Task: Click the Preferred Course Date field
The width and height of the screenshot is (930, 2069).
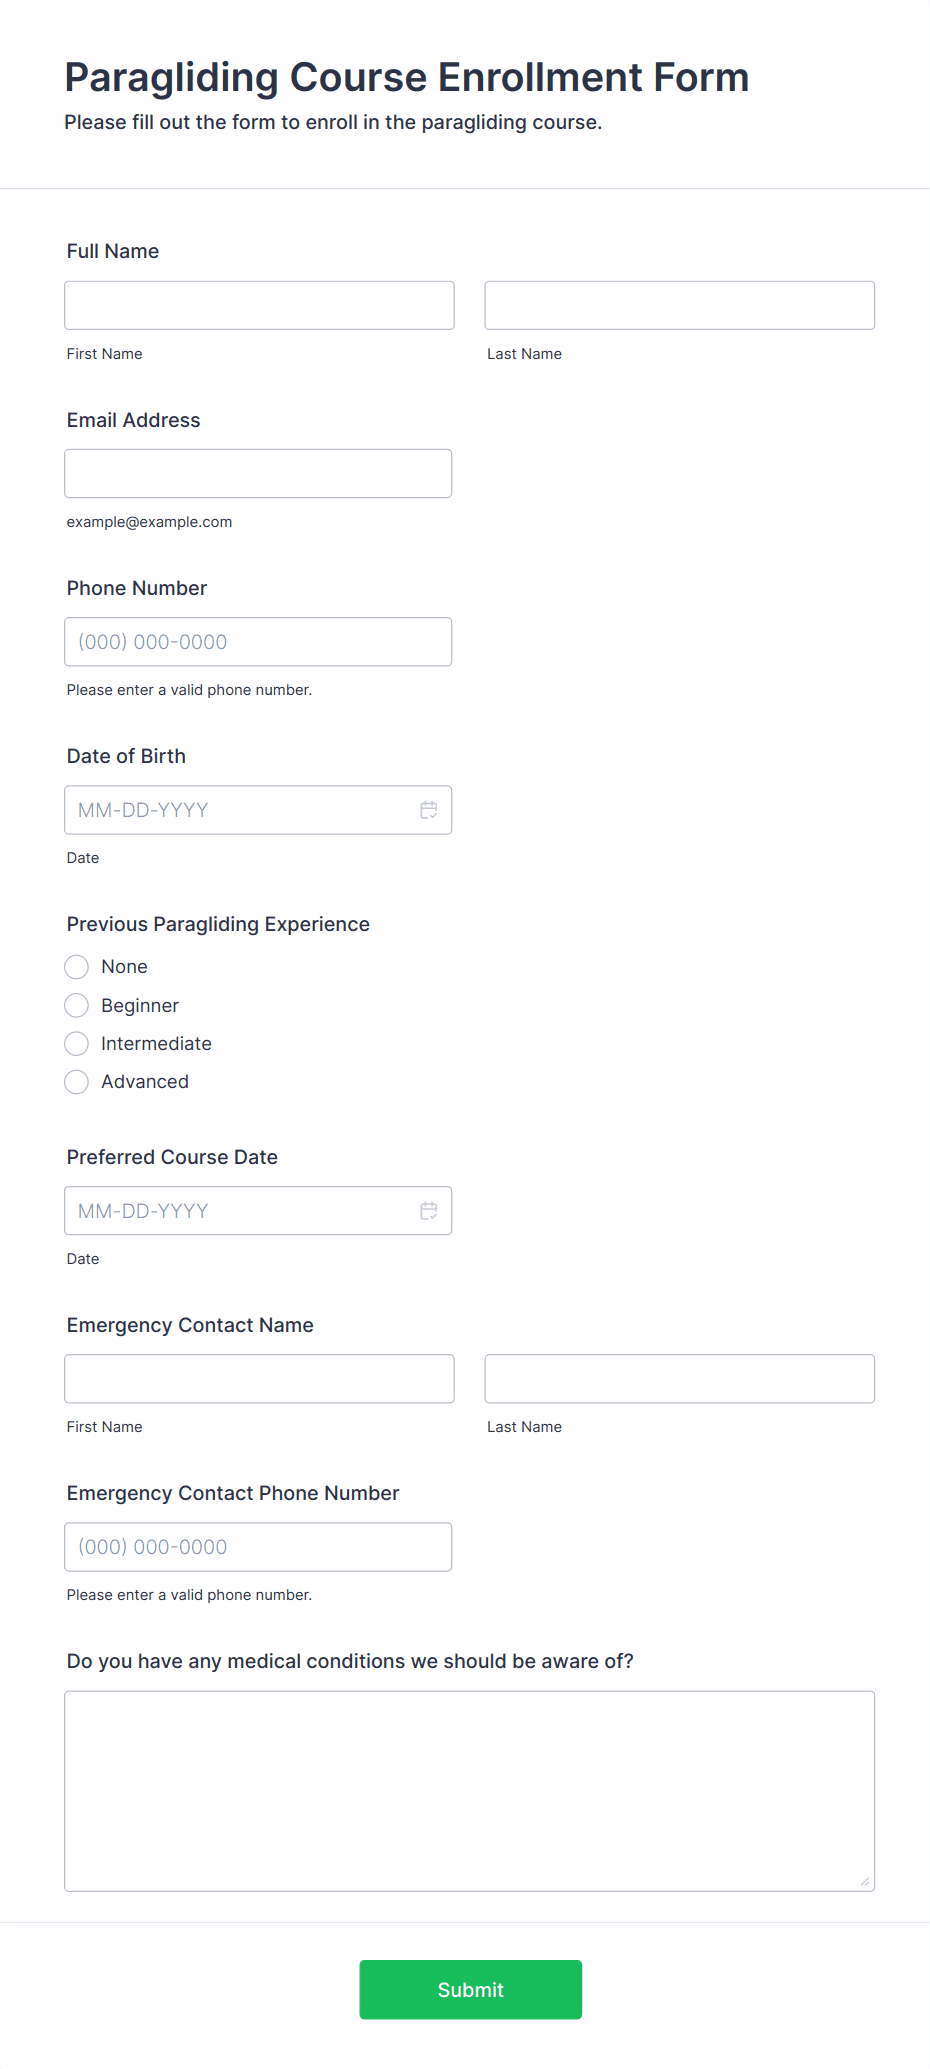Action: 258,1211
